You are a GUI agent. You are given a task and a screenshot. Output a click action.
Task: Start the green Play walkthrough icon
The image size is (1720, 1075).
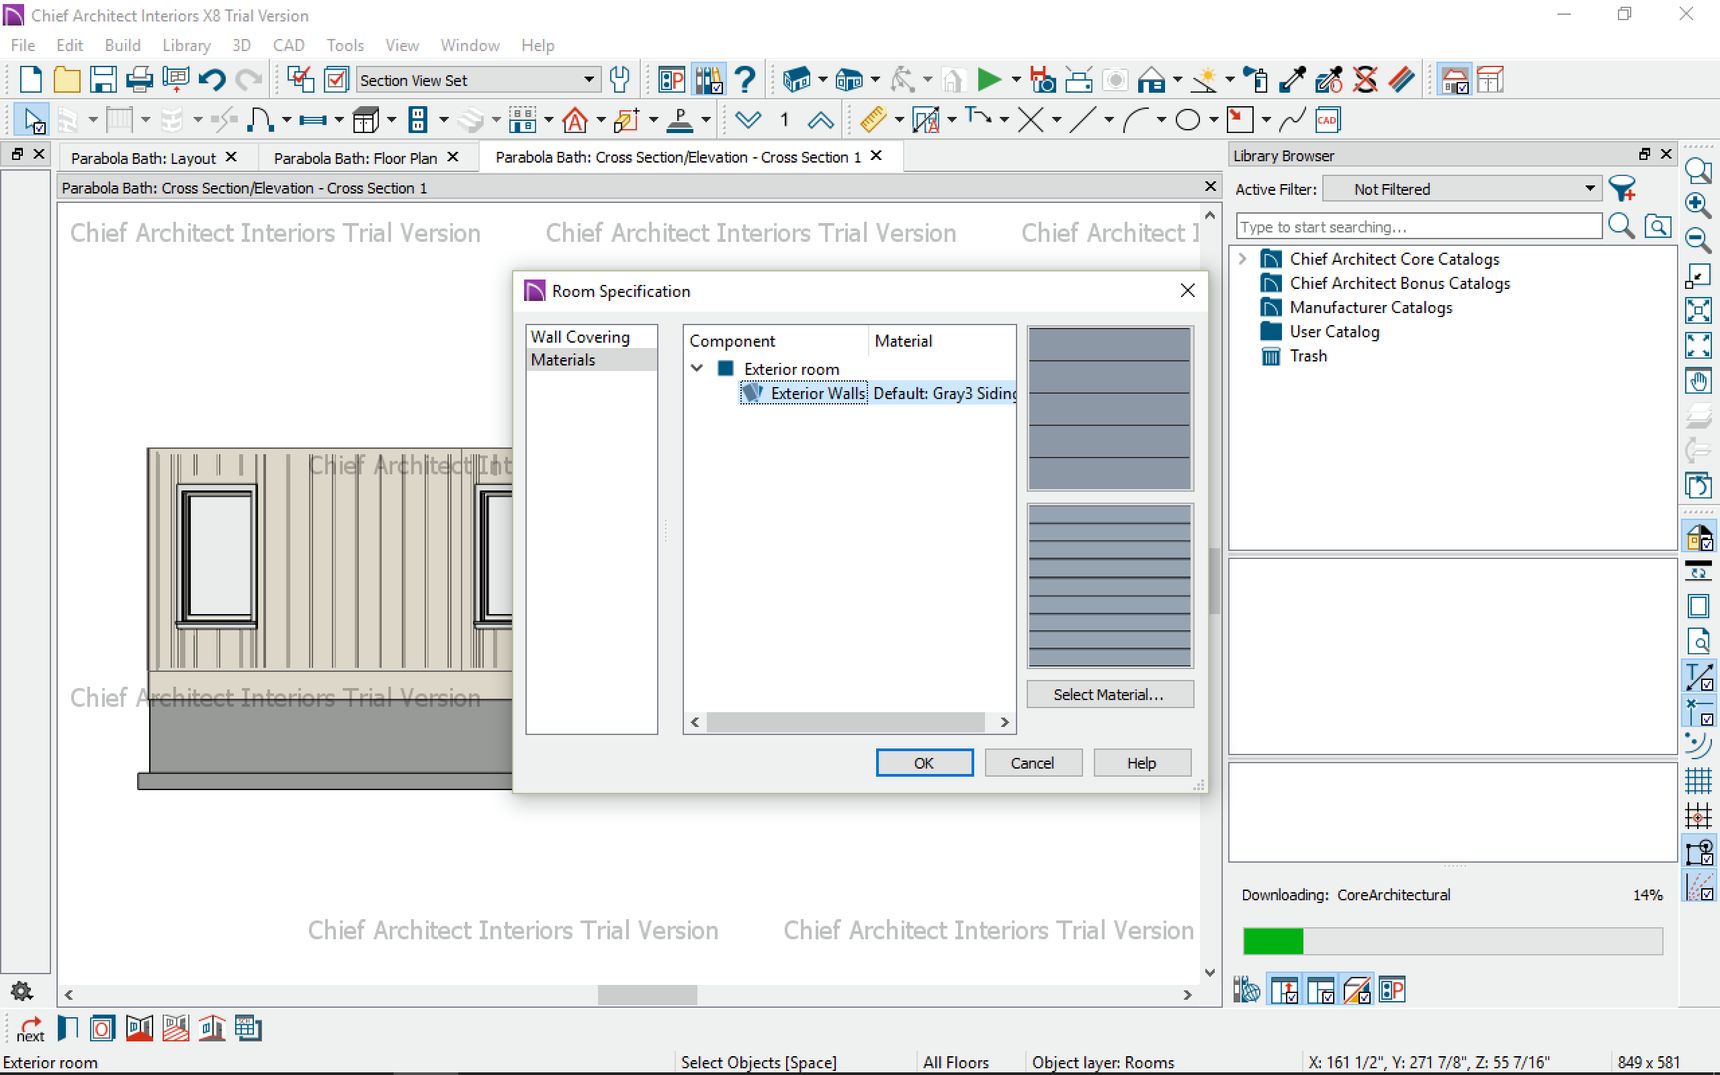pos(988,80)
